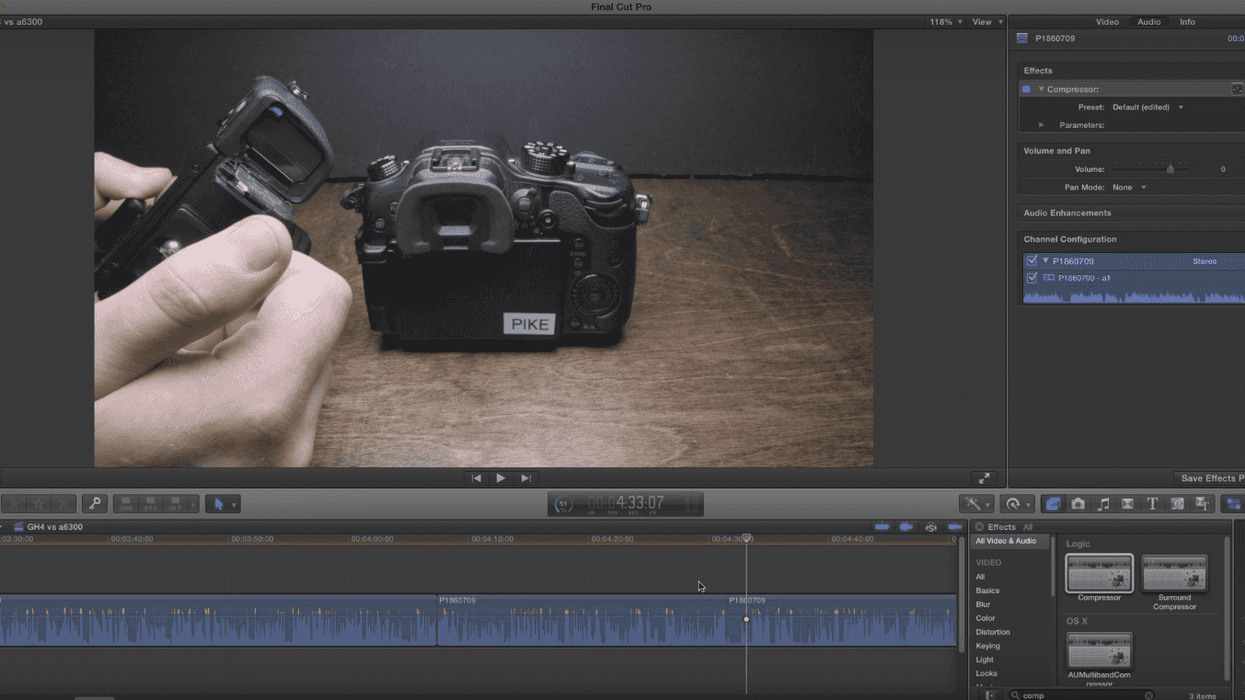Viewport: 1245px width, 700px height.
Task: Open the tool selection dropdown arrow
Action: click(234, 505)
